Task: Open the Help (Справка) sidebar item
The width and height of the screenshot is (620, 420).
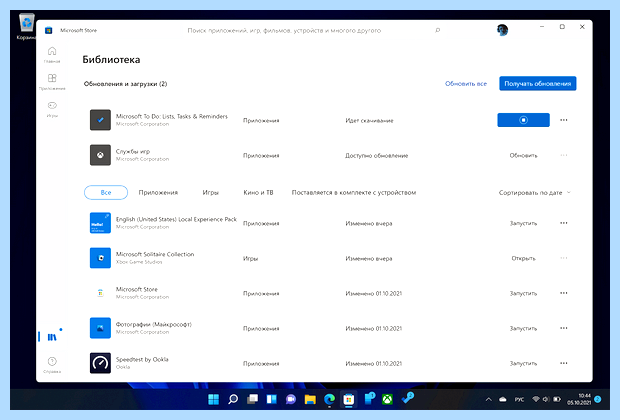Action: point(52,365)
